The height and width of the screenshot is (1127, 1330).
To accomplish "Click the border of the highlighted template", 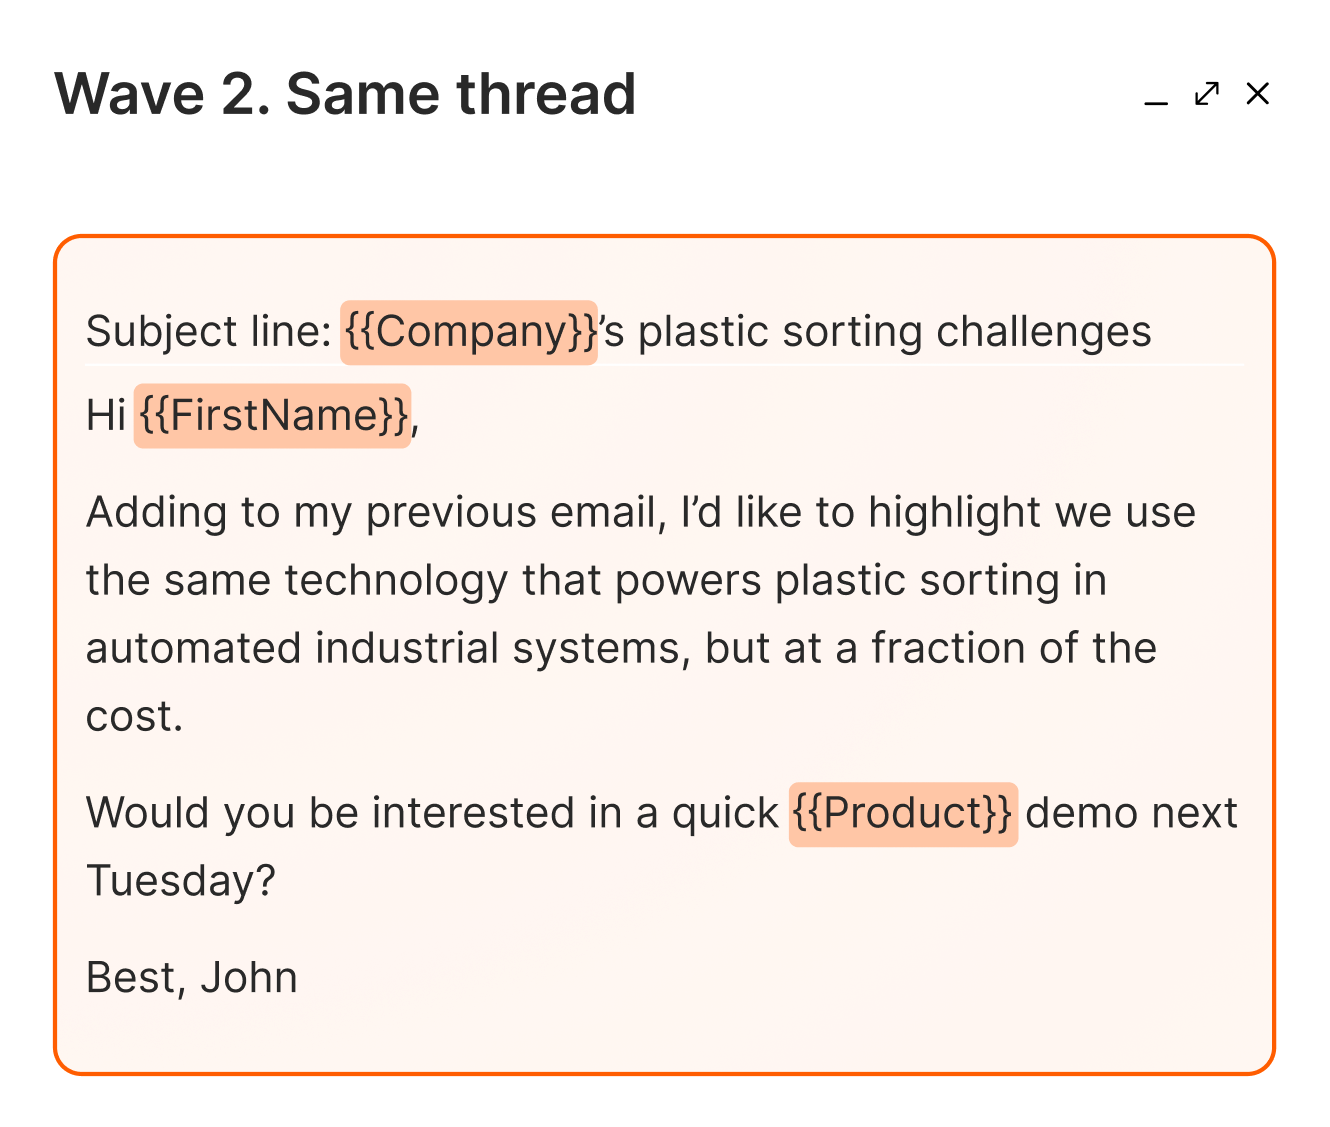I will click(664, 238).
